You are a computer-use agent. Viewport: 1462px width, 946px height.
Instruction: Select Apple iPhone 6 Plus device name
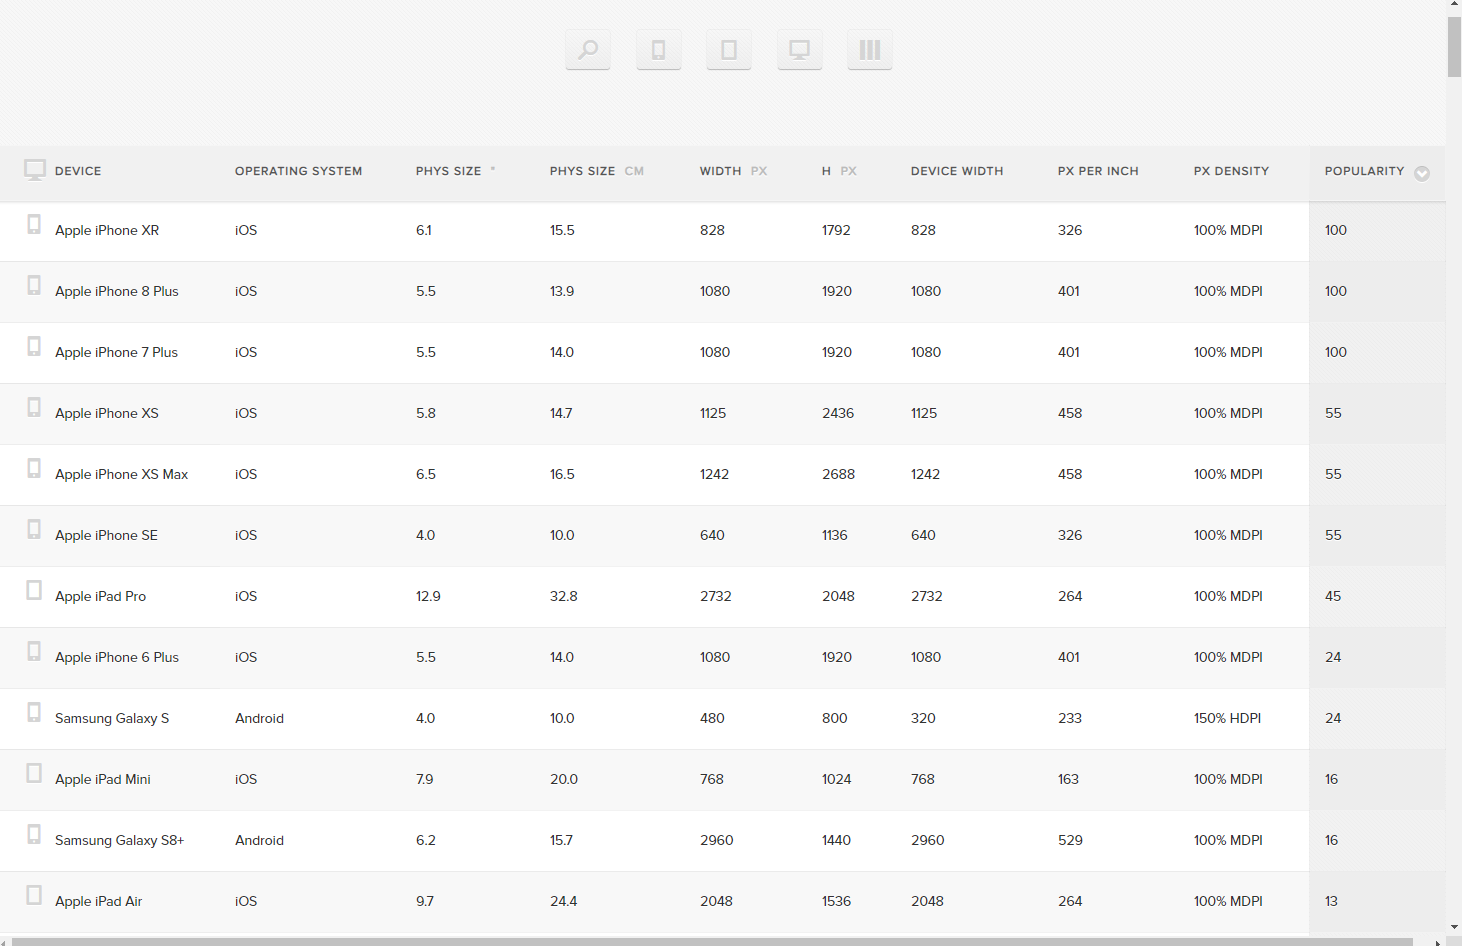pyautogui.click(x=117, y=657)
